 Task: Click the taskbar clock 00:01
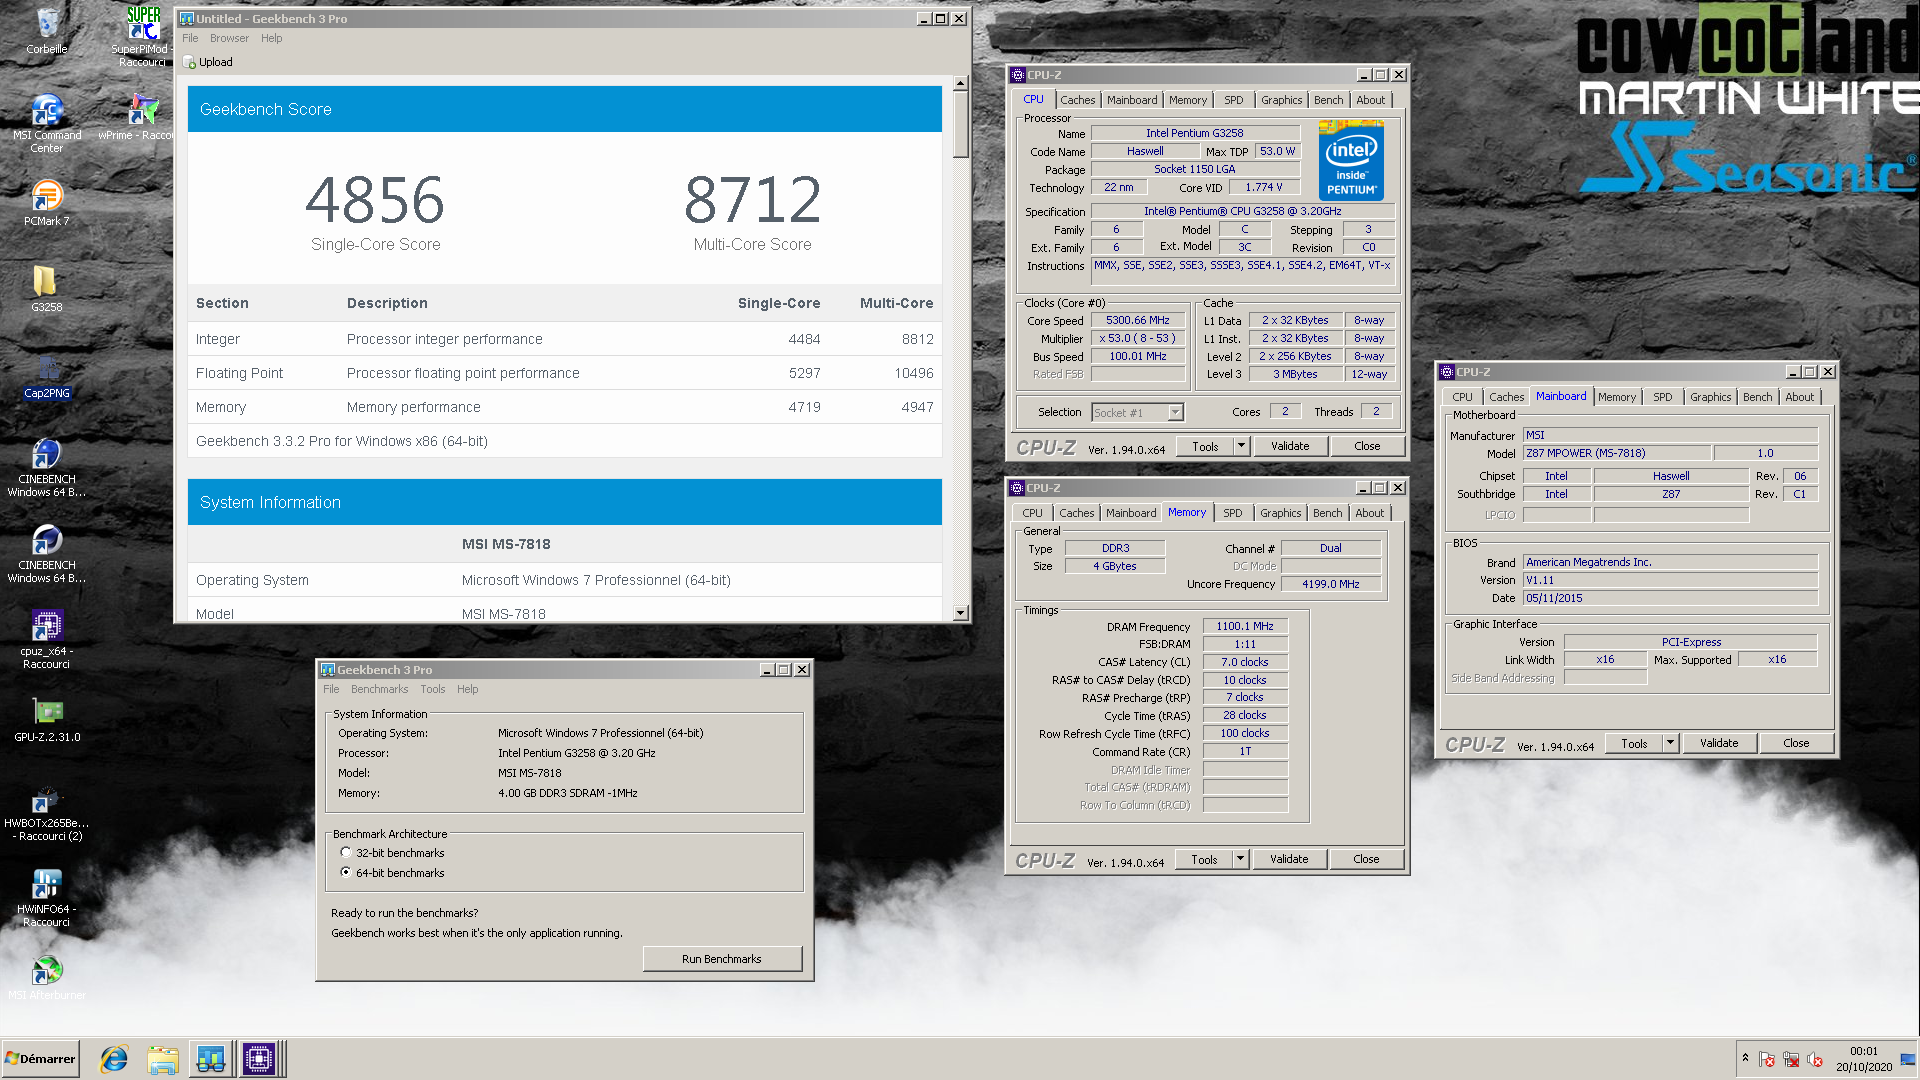[x=1863, y=1051]
